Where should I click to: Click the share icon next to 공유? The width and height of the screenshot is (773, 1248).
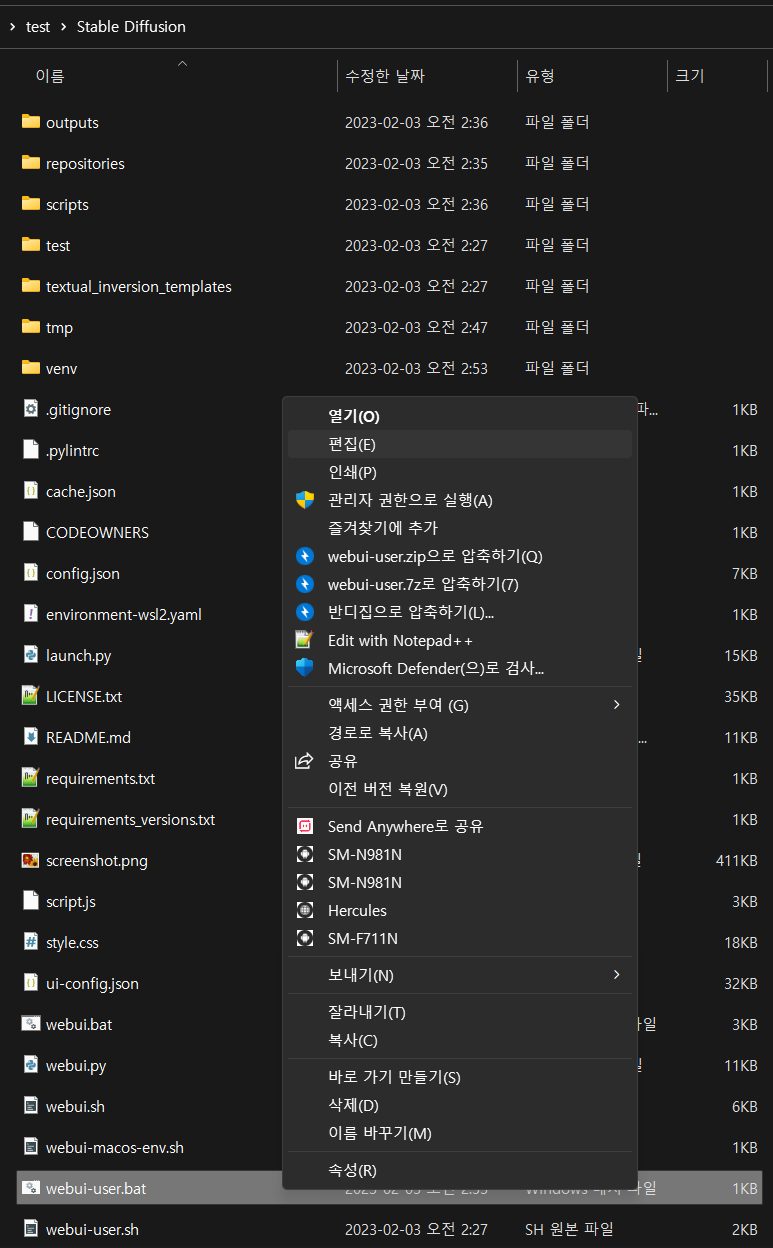[305, 761]
